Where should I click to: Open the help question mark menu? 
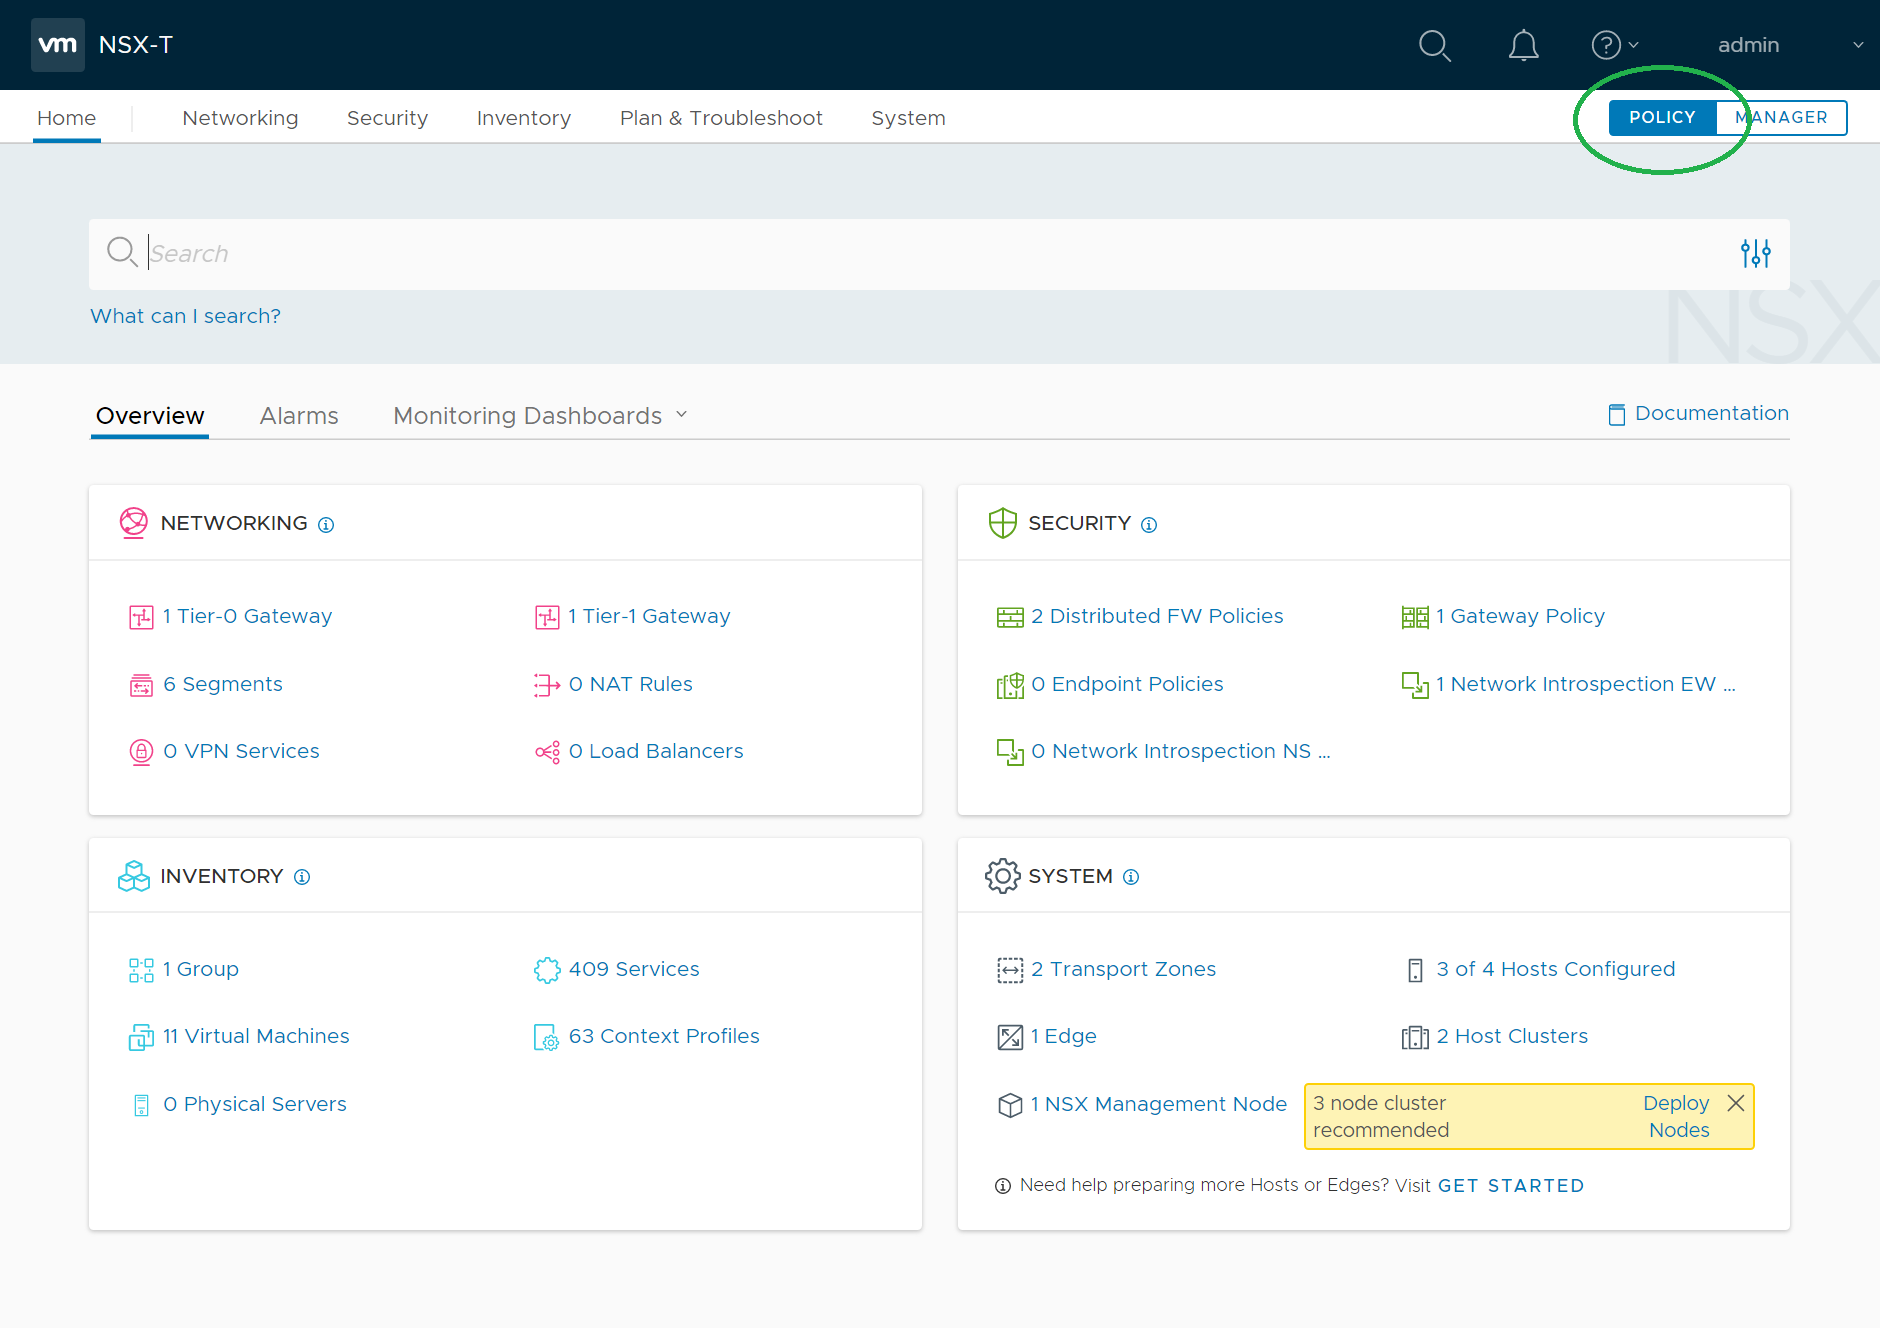1614,45
